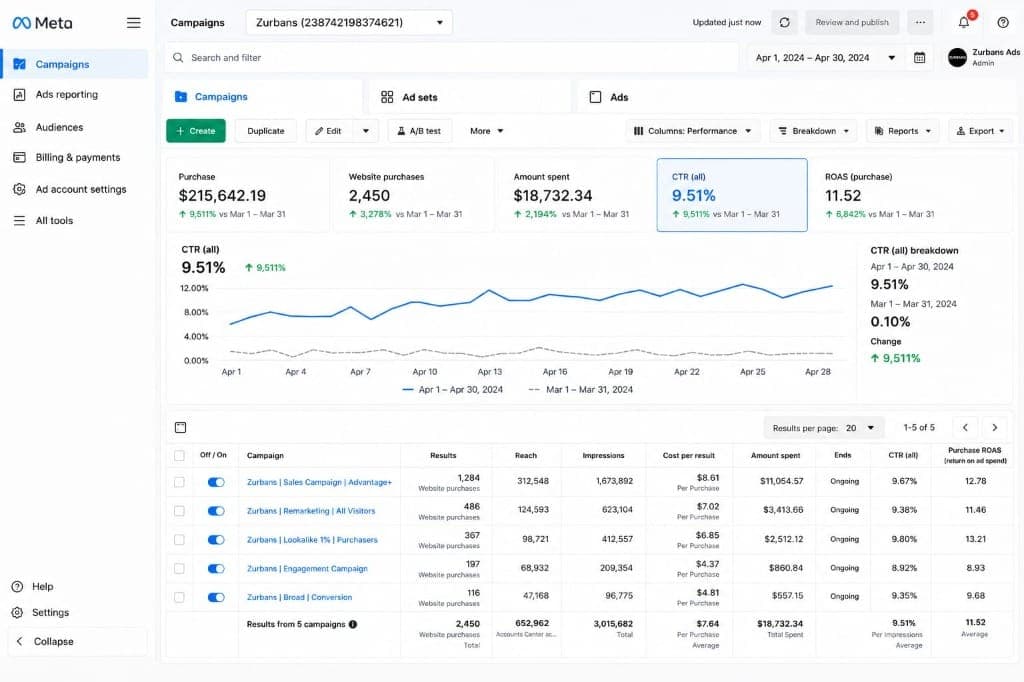Screen dimensions: 1024x682
Task: Click the Edit button
Action: tap(329, 131)
